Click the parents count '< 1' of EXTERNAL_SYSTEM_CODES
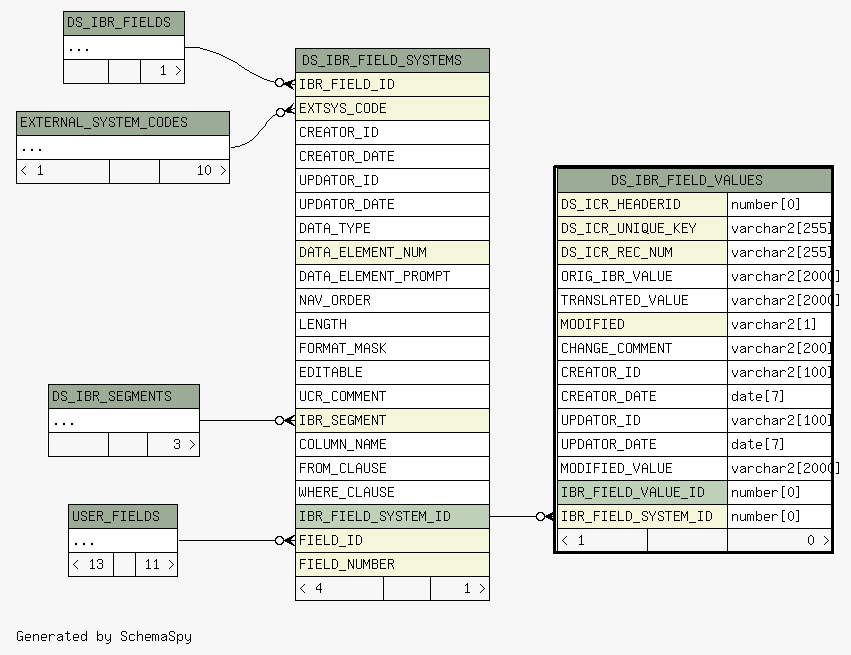Image resolution: width=851 pixels, height=655 pixels. point(63,171)
